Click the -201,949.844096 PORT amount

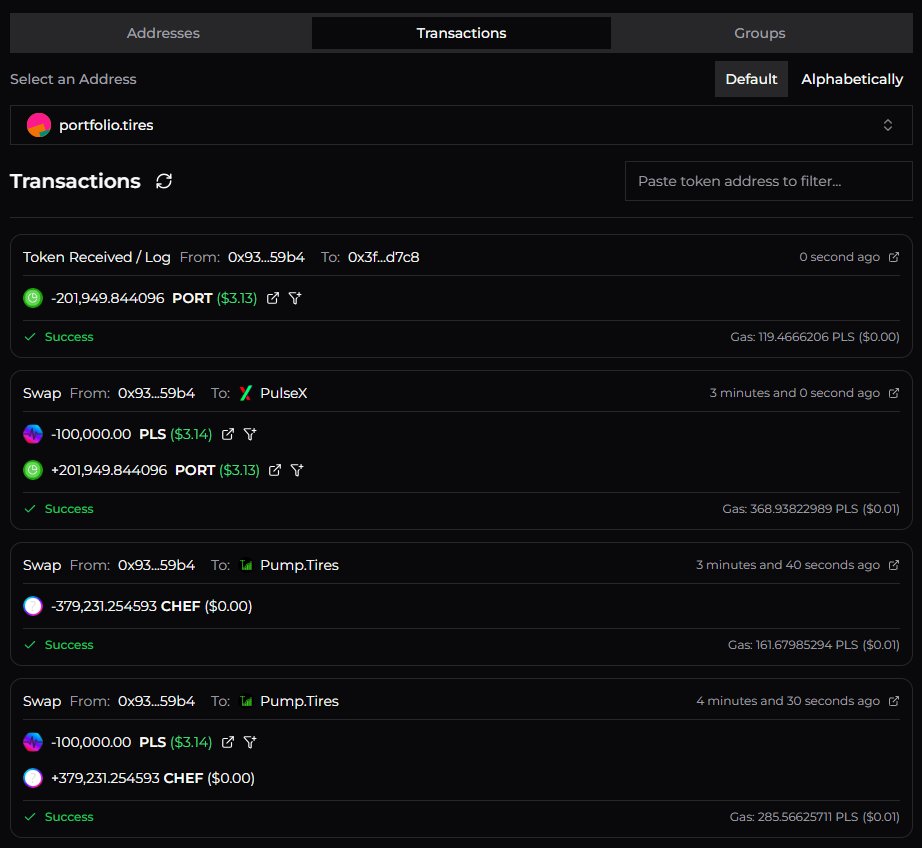(x=108, y=298)
